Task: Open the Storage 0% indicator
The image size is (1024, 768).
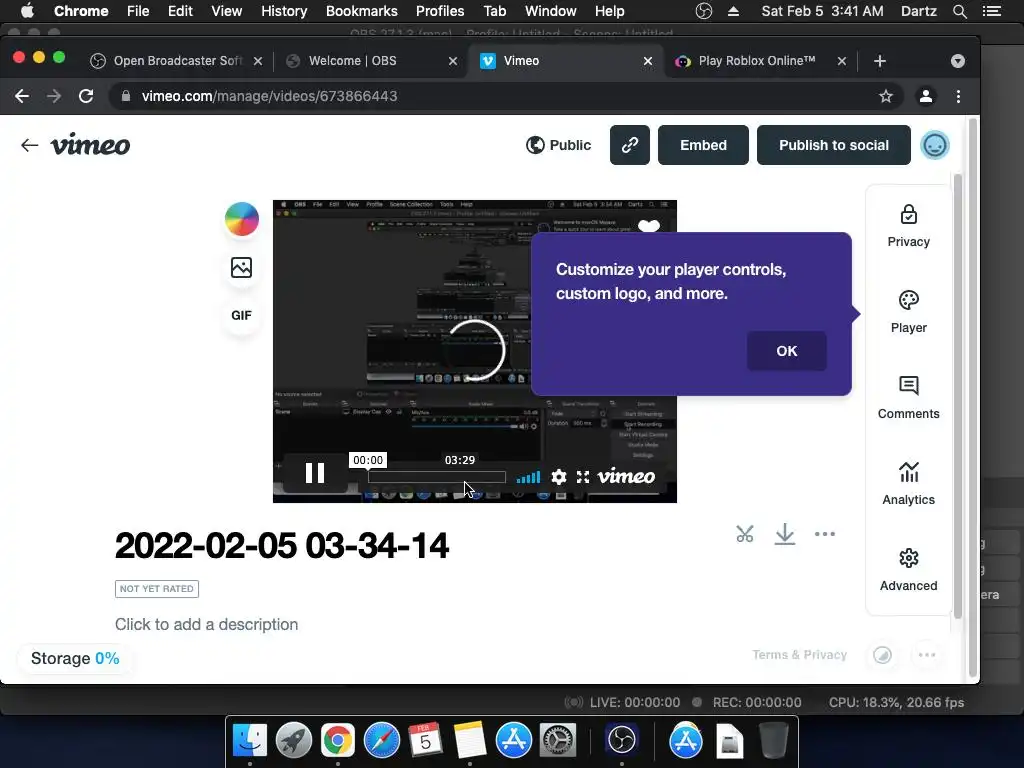Action: pos(75,658)
